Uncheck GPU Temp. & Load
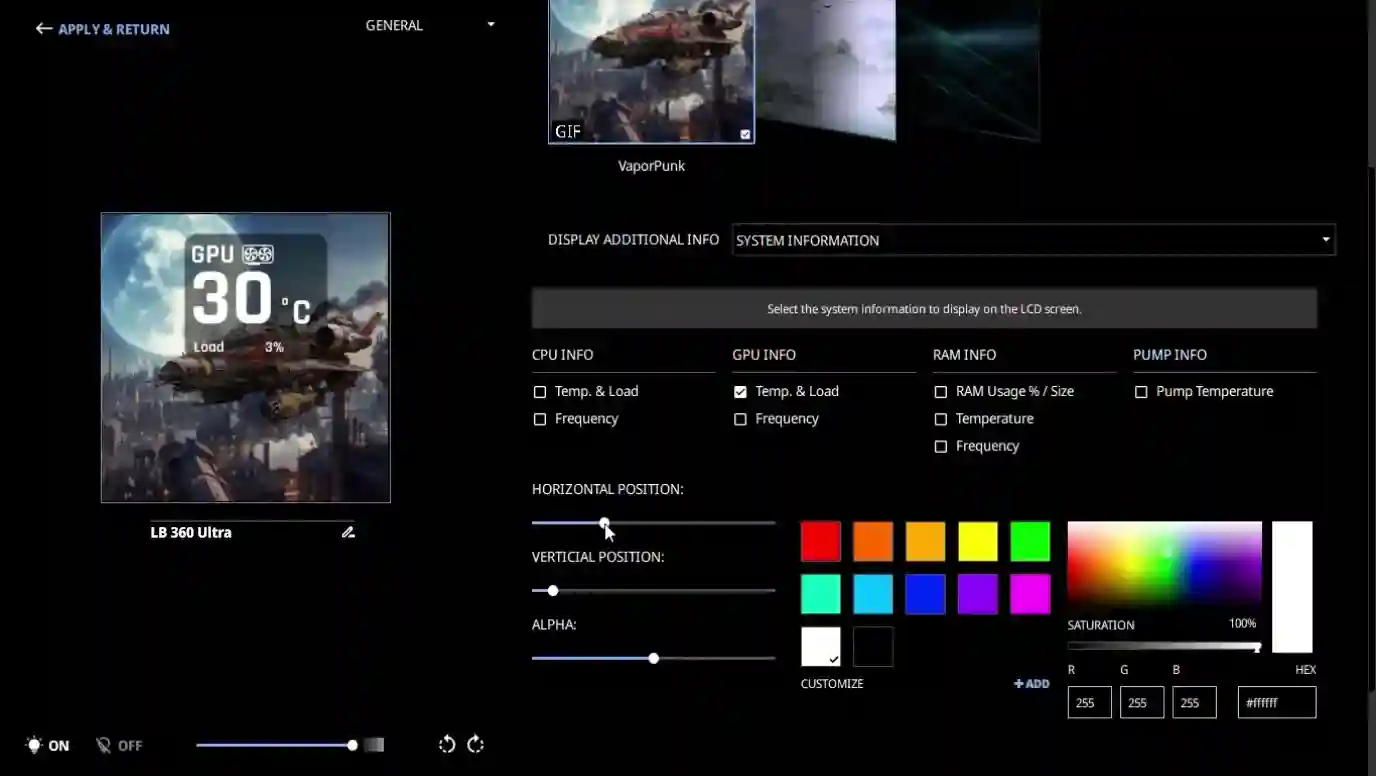Screen dimensions: 1376x776 740,392
